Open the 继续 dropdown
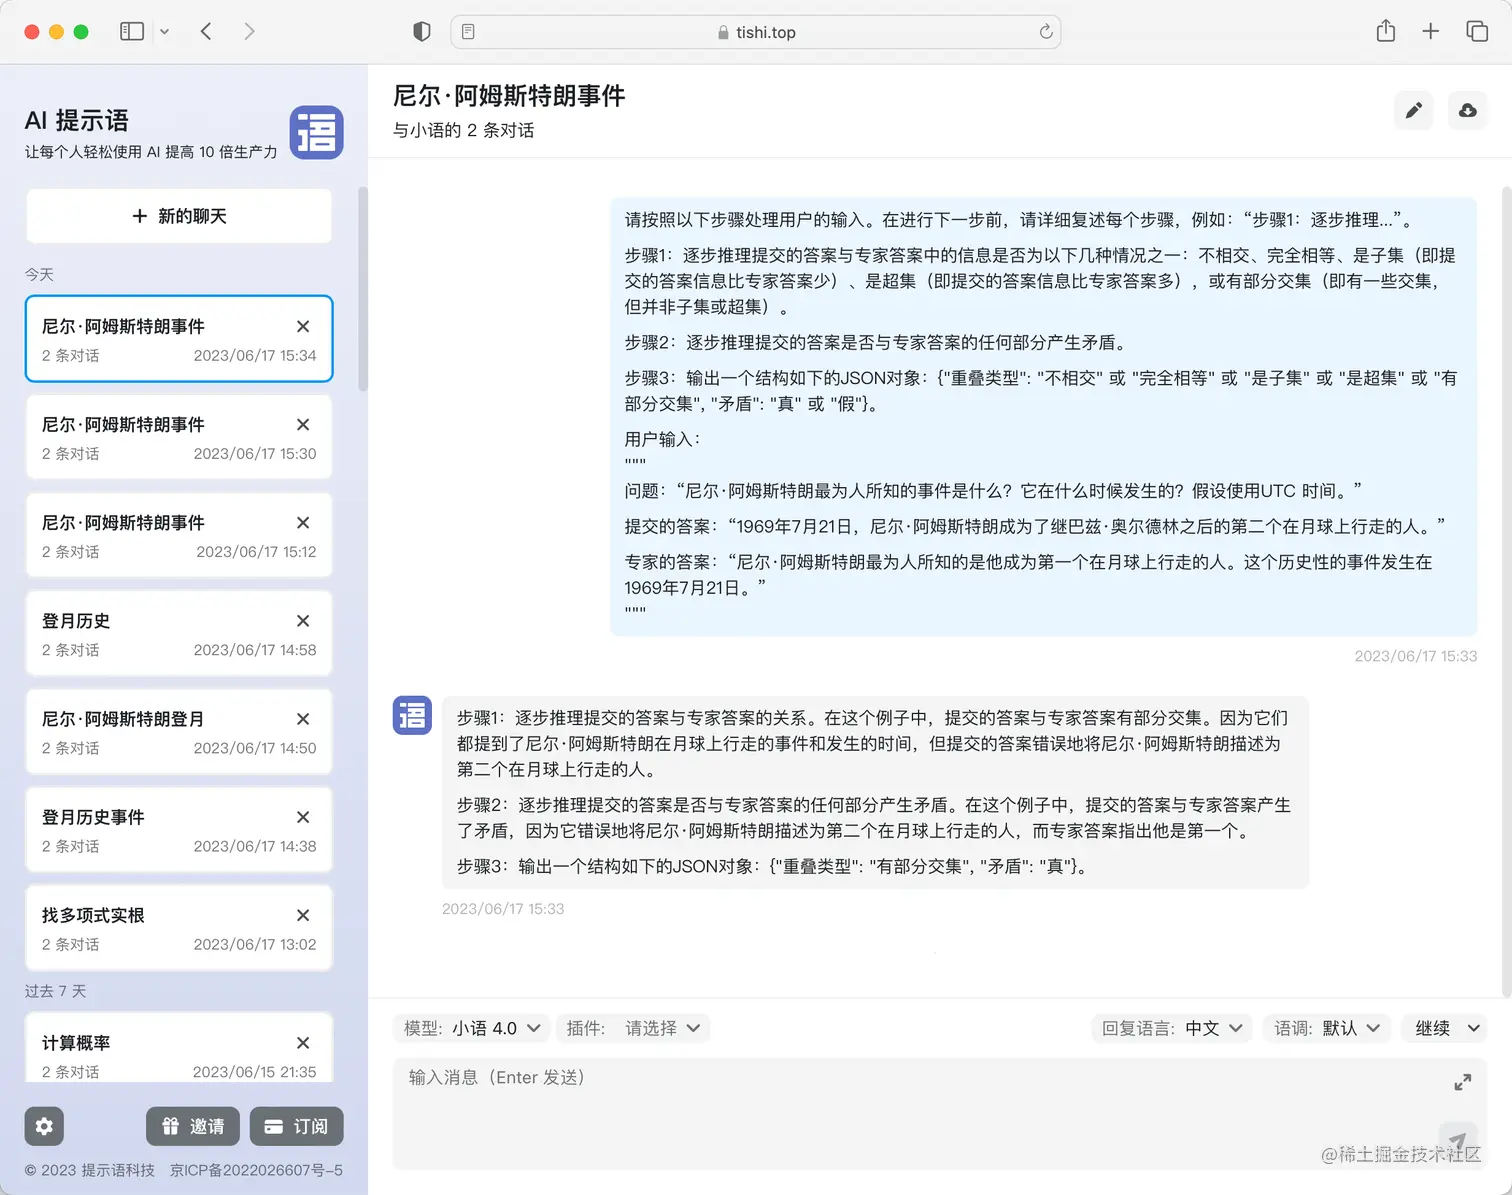The image size is (1512, 1195). point(1444,1028)
